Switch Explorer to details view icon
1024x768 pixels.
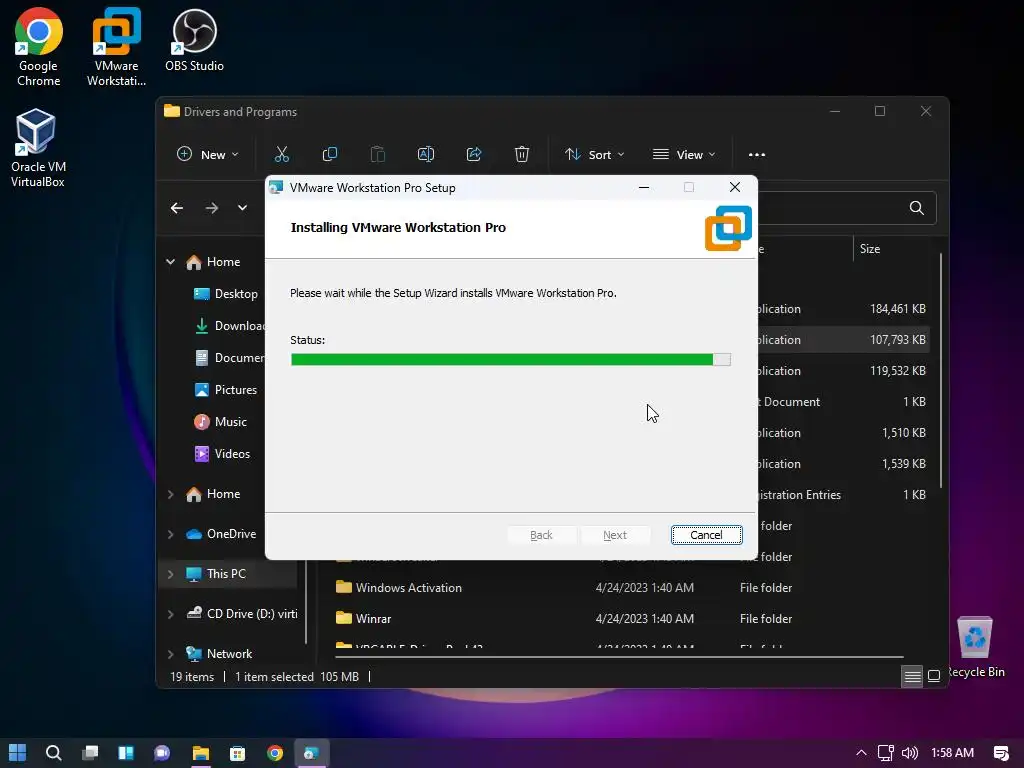(912, 677)
